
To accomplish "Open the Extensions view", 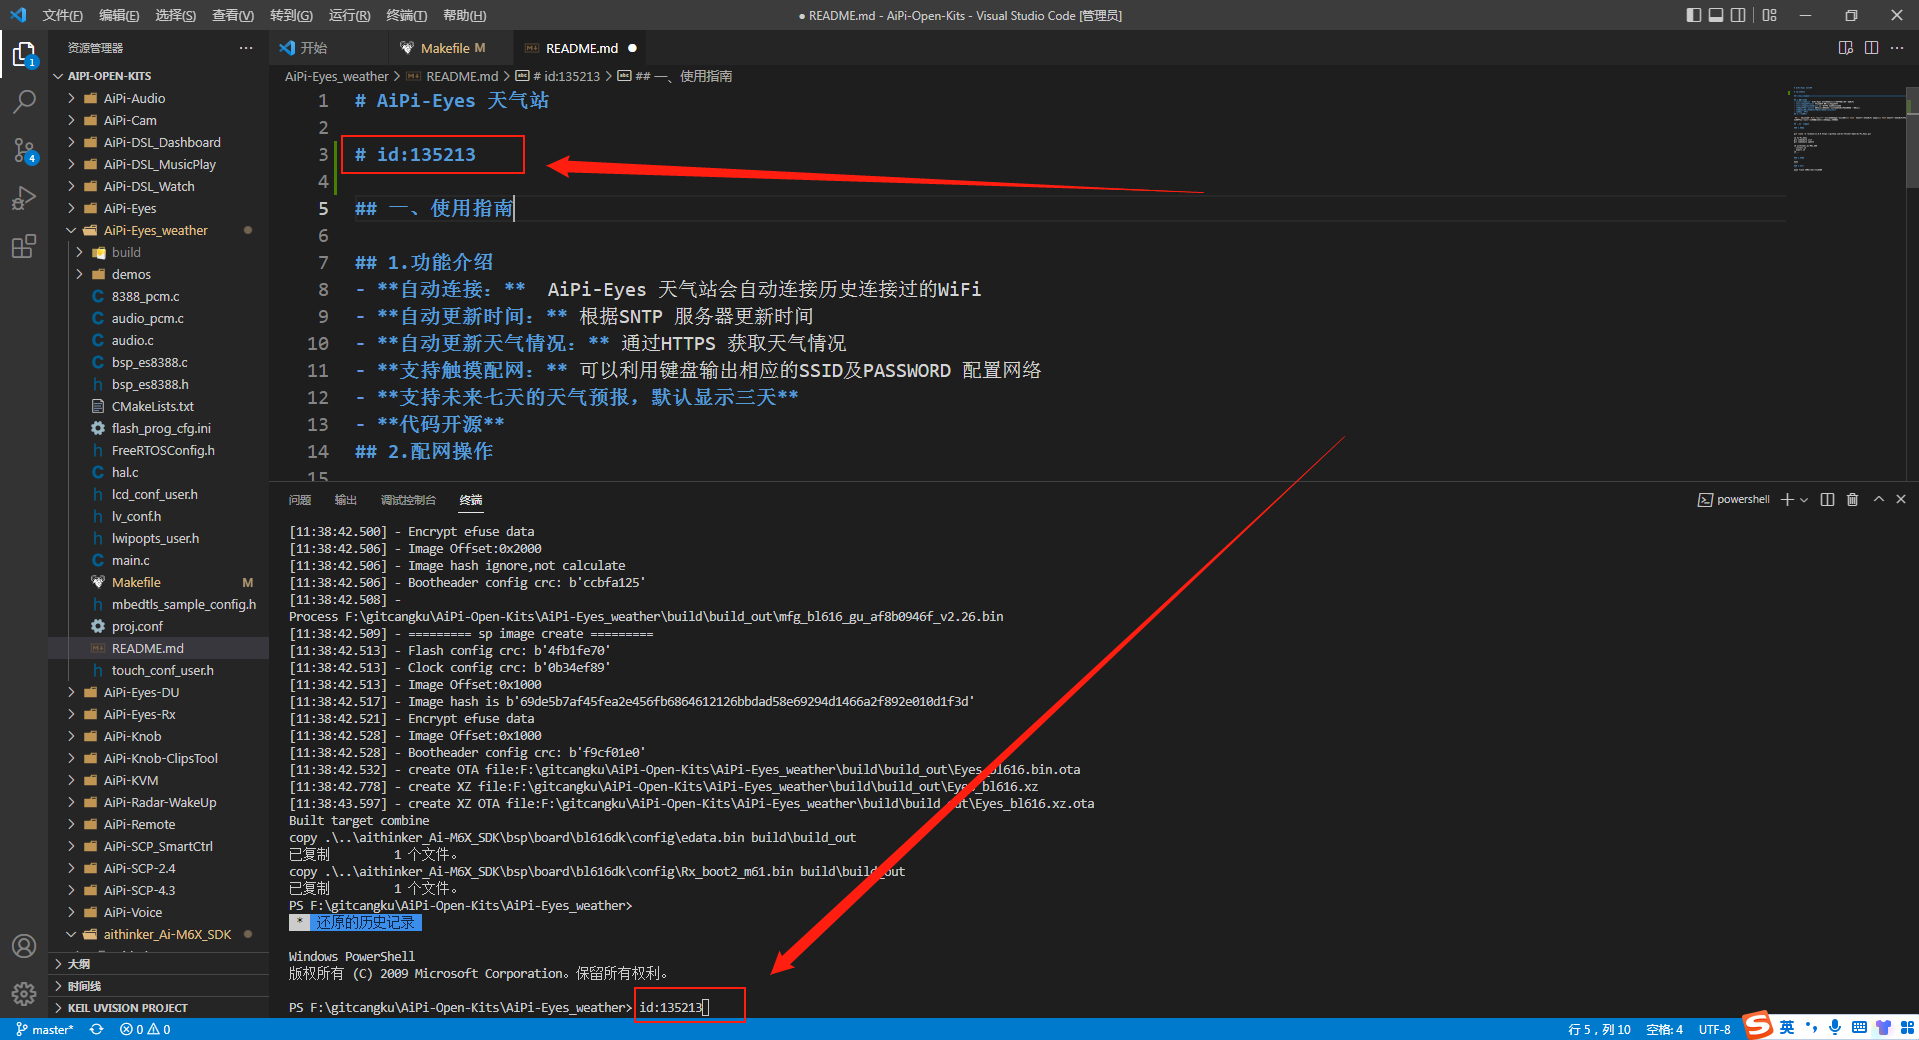I will coord(24,246).
